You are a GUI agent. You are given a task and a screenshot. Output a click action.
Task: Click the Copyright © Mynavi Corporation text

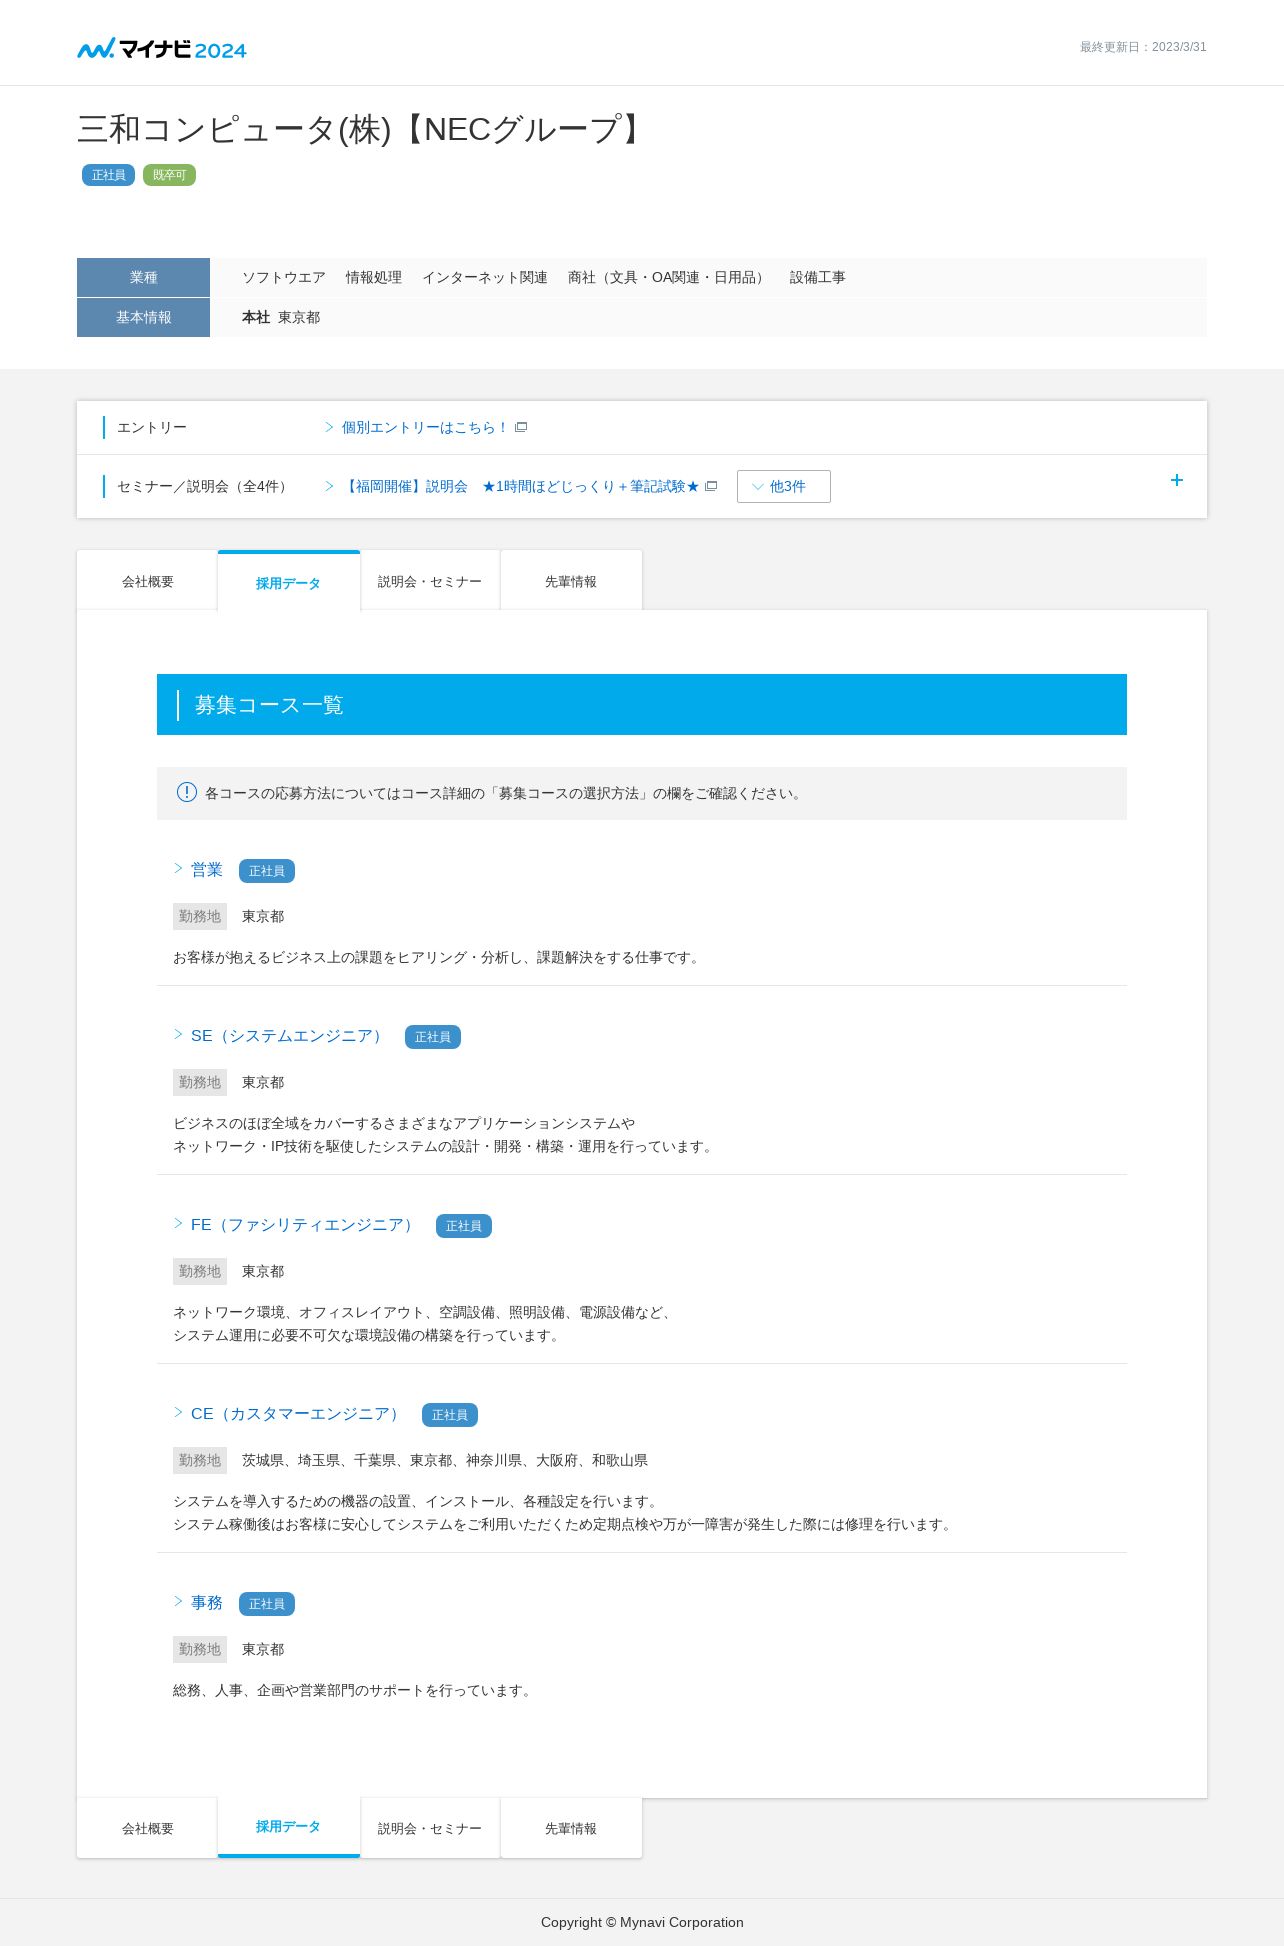(x=642, y=1922)
